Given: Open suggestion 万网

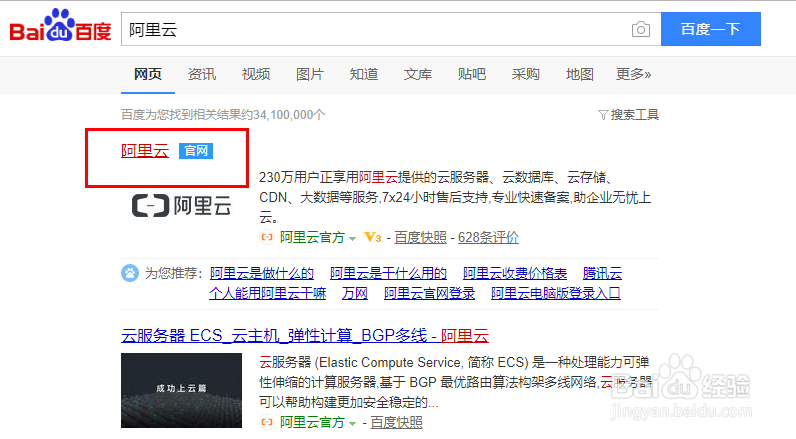Looking at the screenshot, I should [x=355, y=293].
